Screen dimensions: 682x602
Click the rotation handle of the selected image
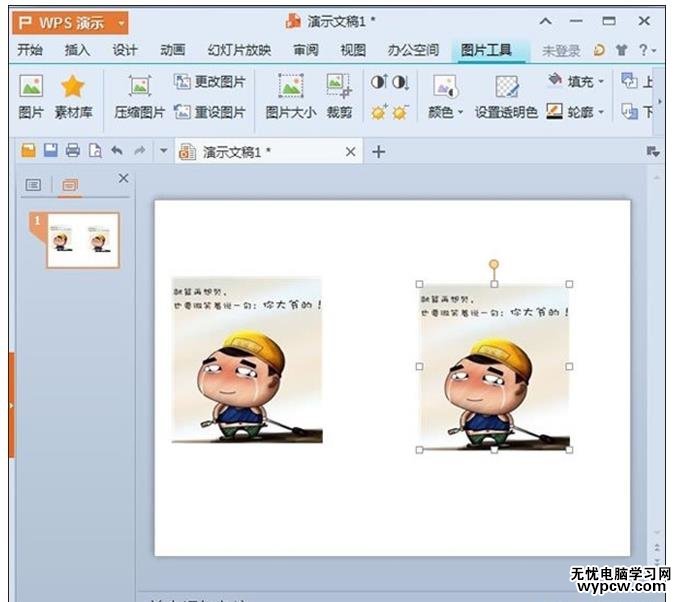click(494, 264)
